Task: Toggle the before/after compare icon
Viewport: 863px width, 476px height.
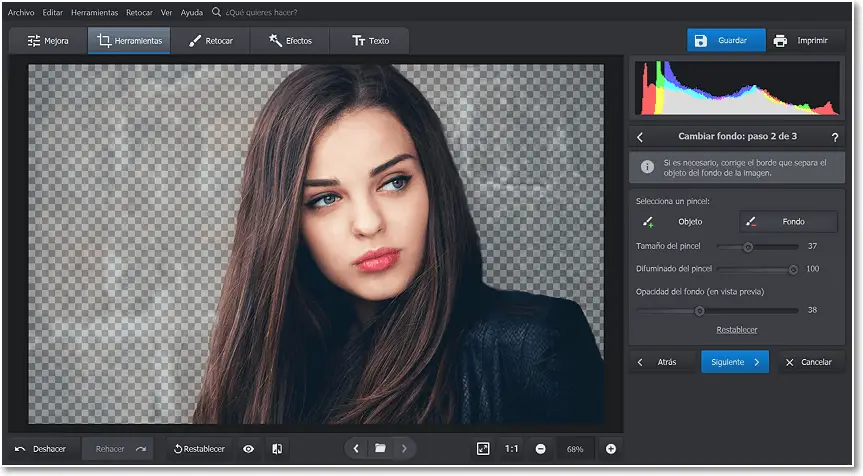Action: (277, 449)
